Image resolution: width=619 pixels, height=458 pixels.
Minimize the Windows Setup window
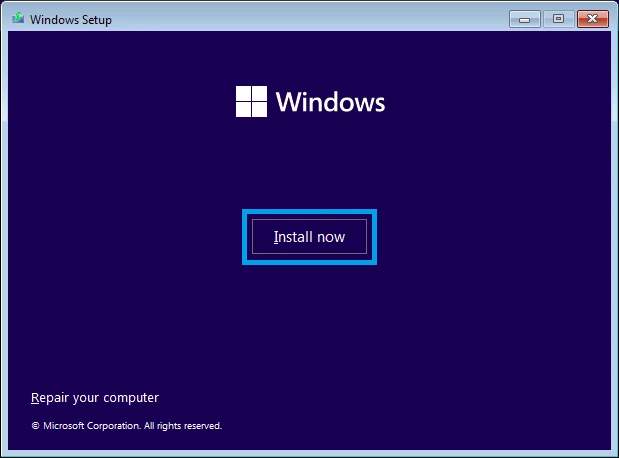(525, 19)
